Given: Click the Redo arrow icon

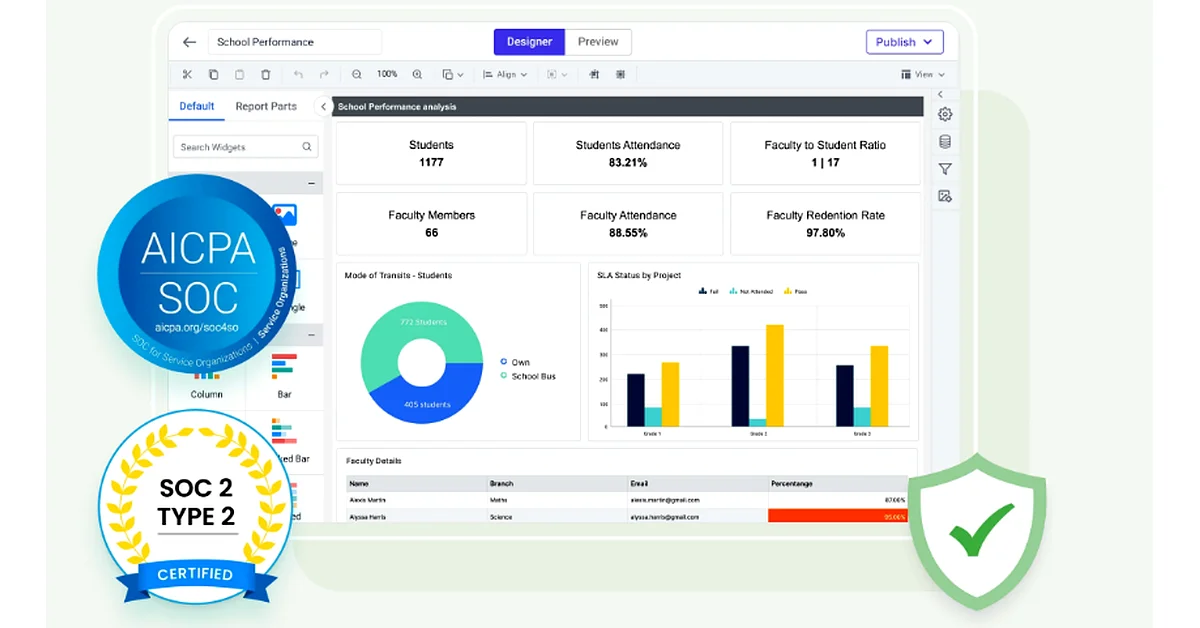Looking at the screenshot, I should pyautogui.click(x=324, y=74).
